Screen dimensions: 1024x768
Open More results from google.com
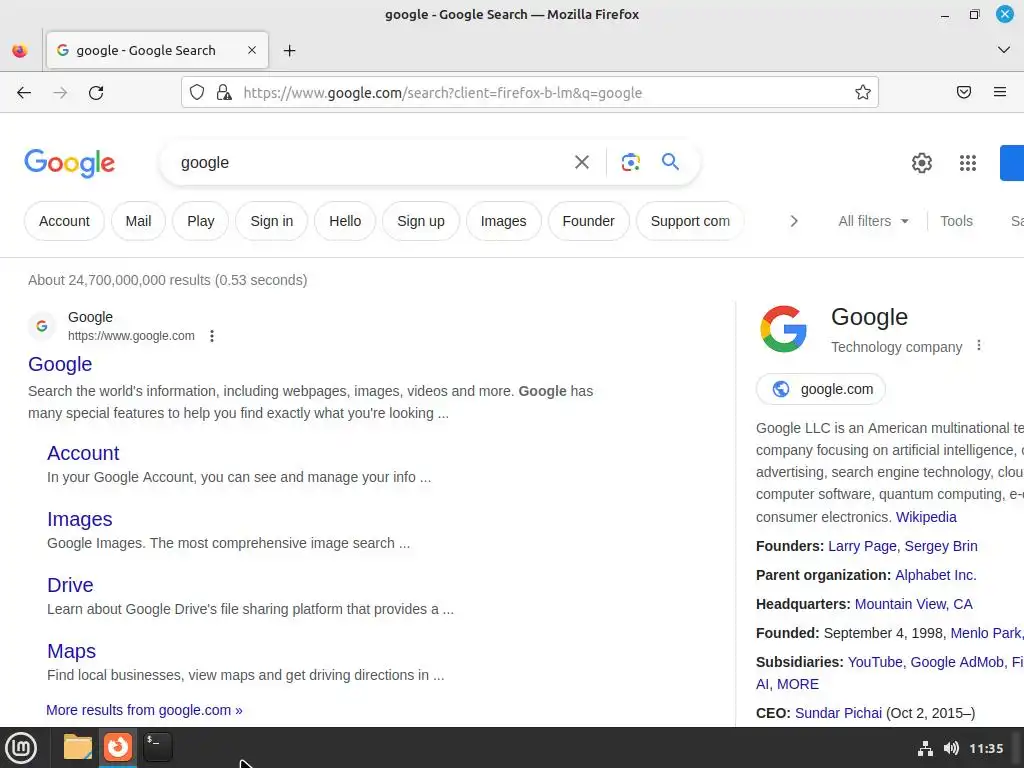click(144, 710)
